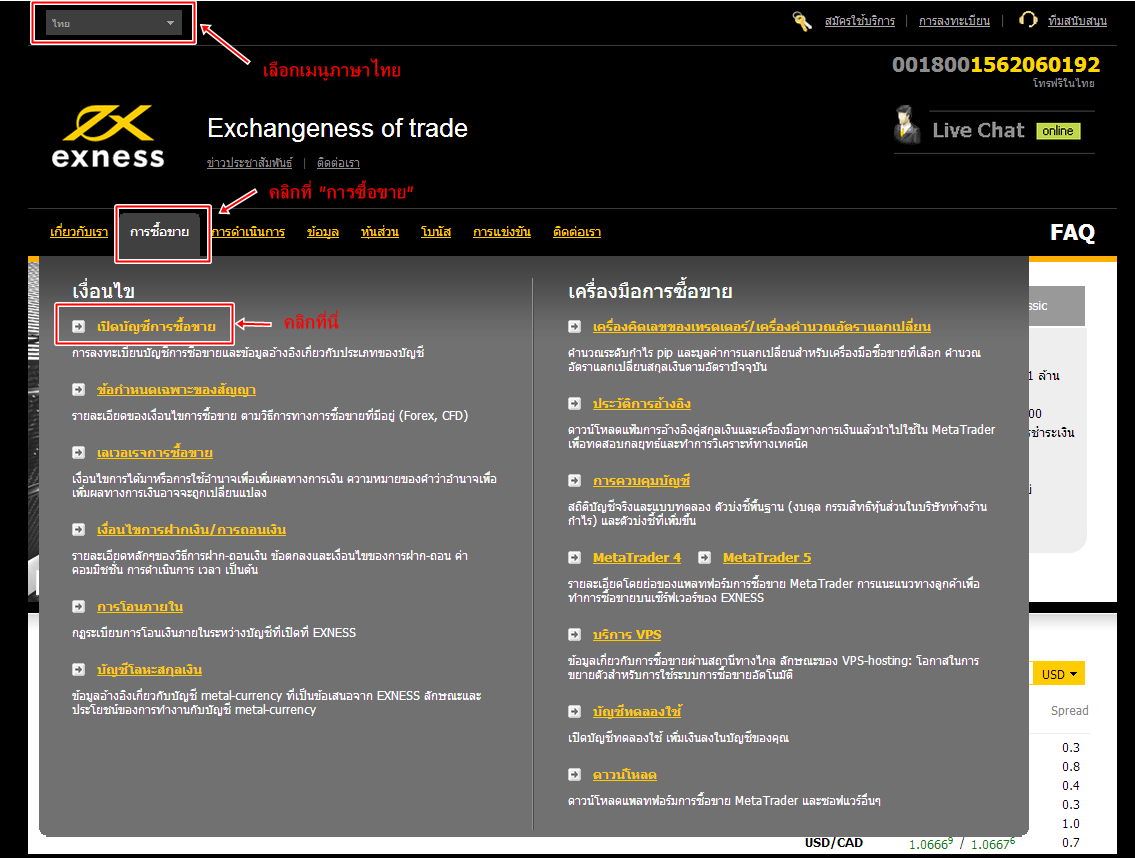Click arrow icon beside MetaTrader 4
This screenshot has height=858, width=1135.
click(574, 558)
